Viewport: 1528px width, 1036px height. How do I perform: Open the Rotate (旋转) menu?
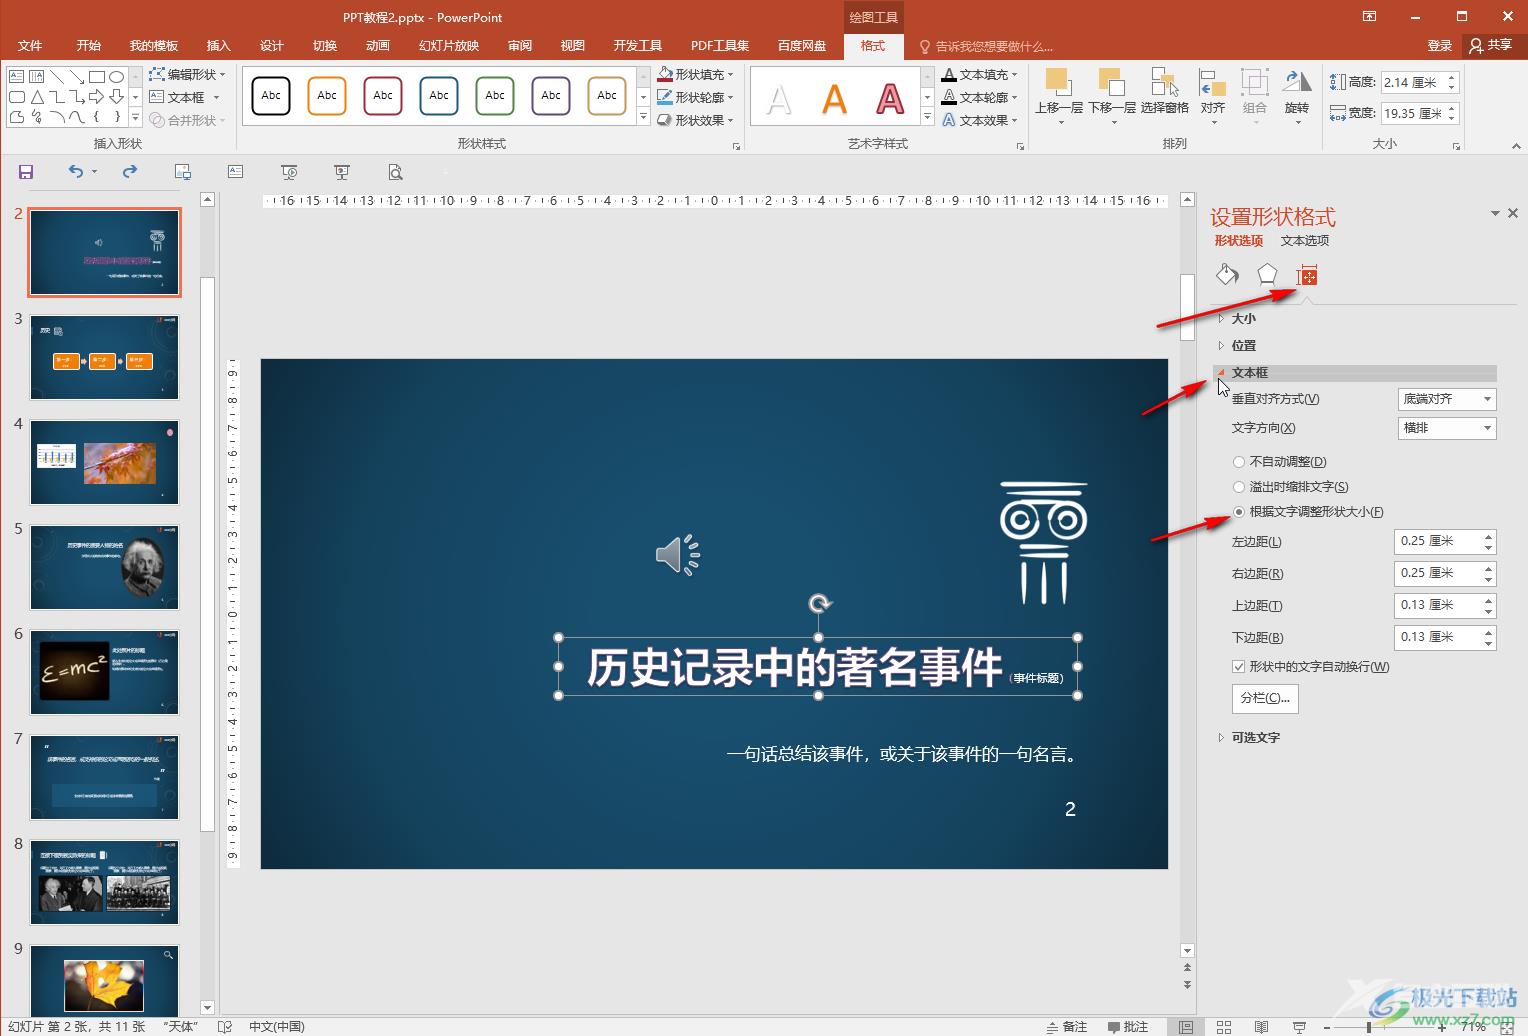click(1297, 96)
